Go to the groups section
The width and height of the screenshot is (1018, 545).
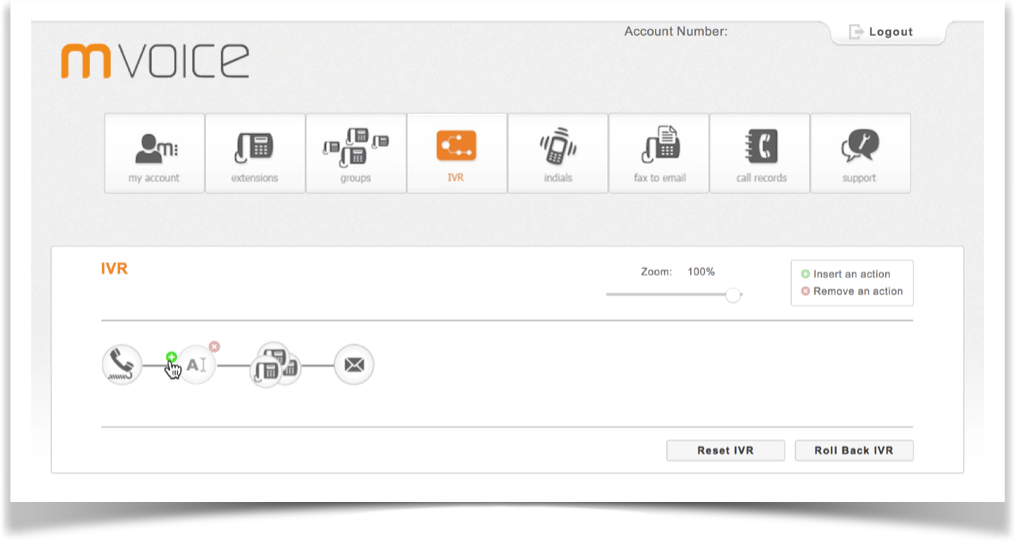point(356,153)
